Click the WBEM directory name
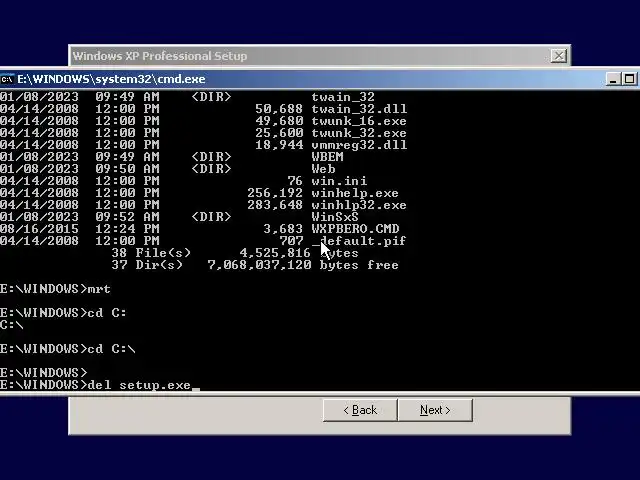 pos(327,157)
